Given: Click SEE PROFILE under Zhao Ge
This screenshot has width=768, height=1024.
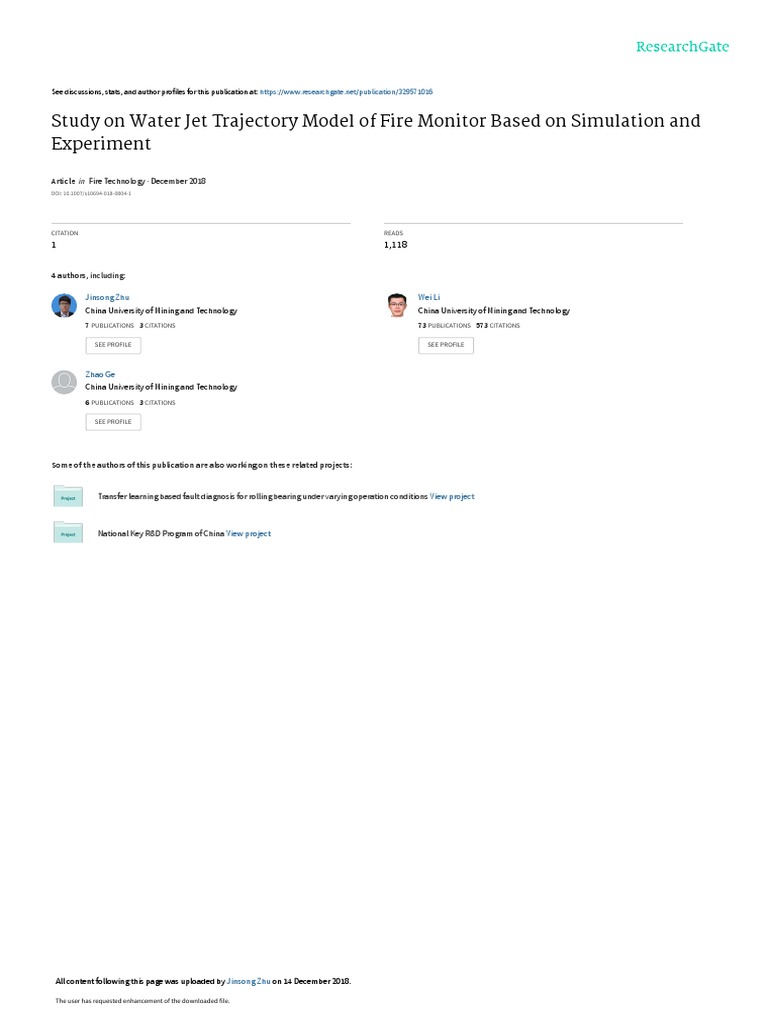Looking at the screenshot, I should [113, 422].
